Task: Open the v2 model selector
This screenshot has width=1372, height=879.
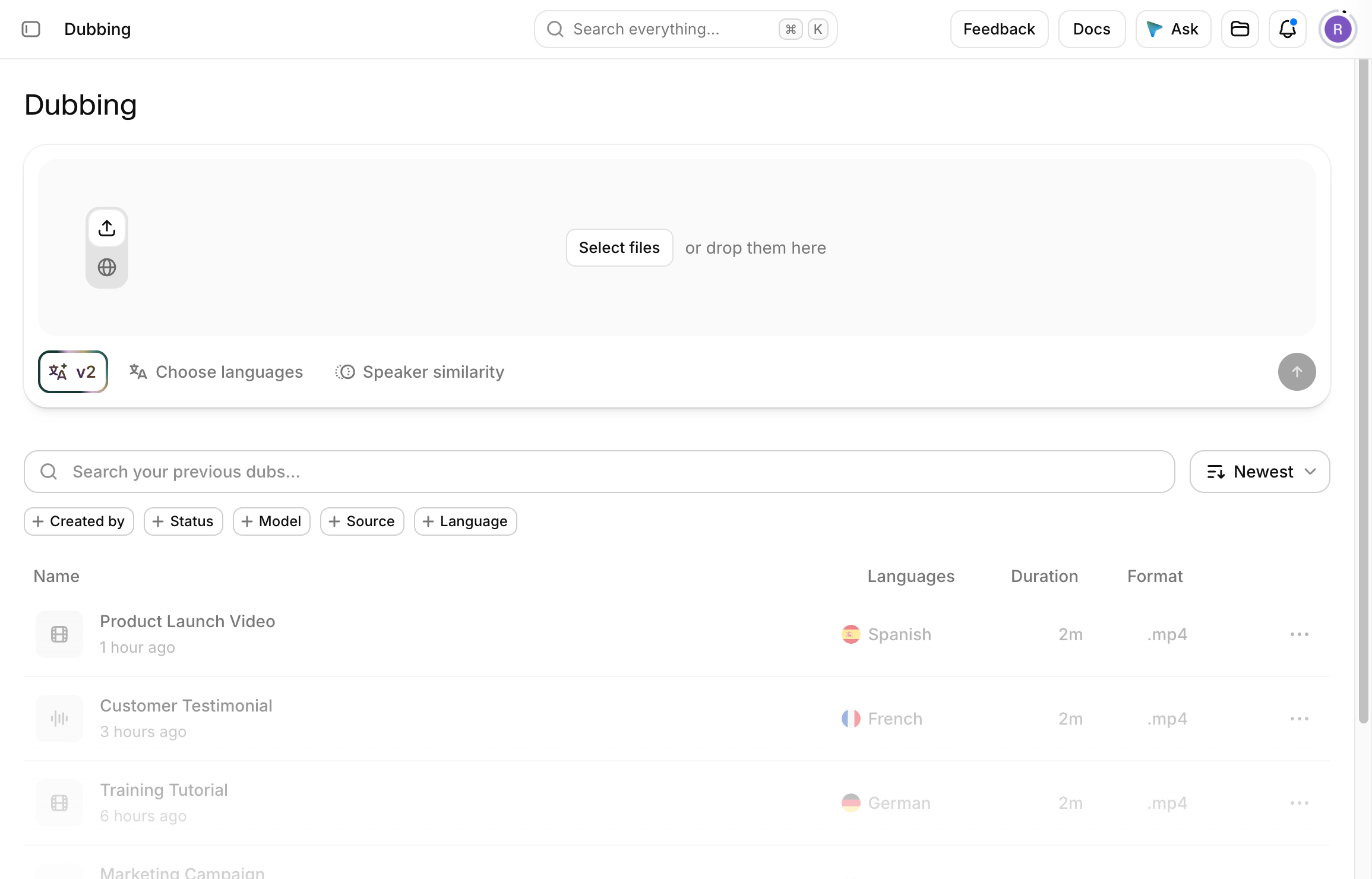Action: pyautogui.click(x=73, y=372)
